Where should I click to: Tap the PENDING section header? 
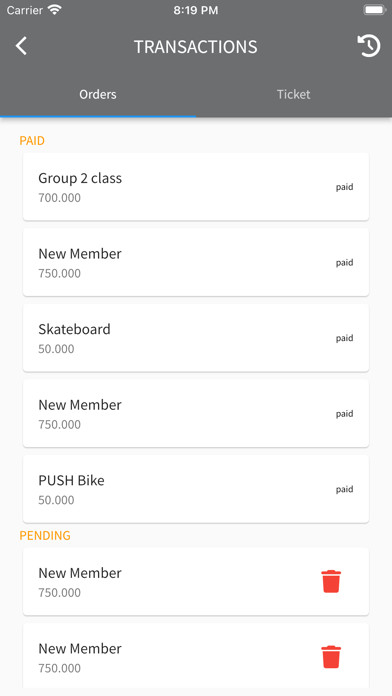click(x=45, y=535)
